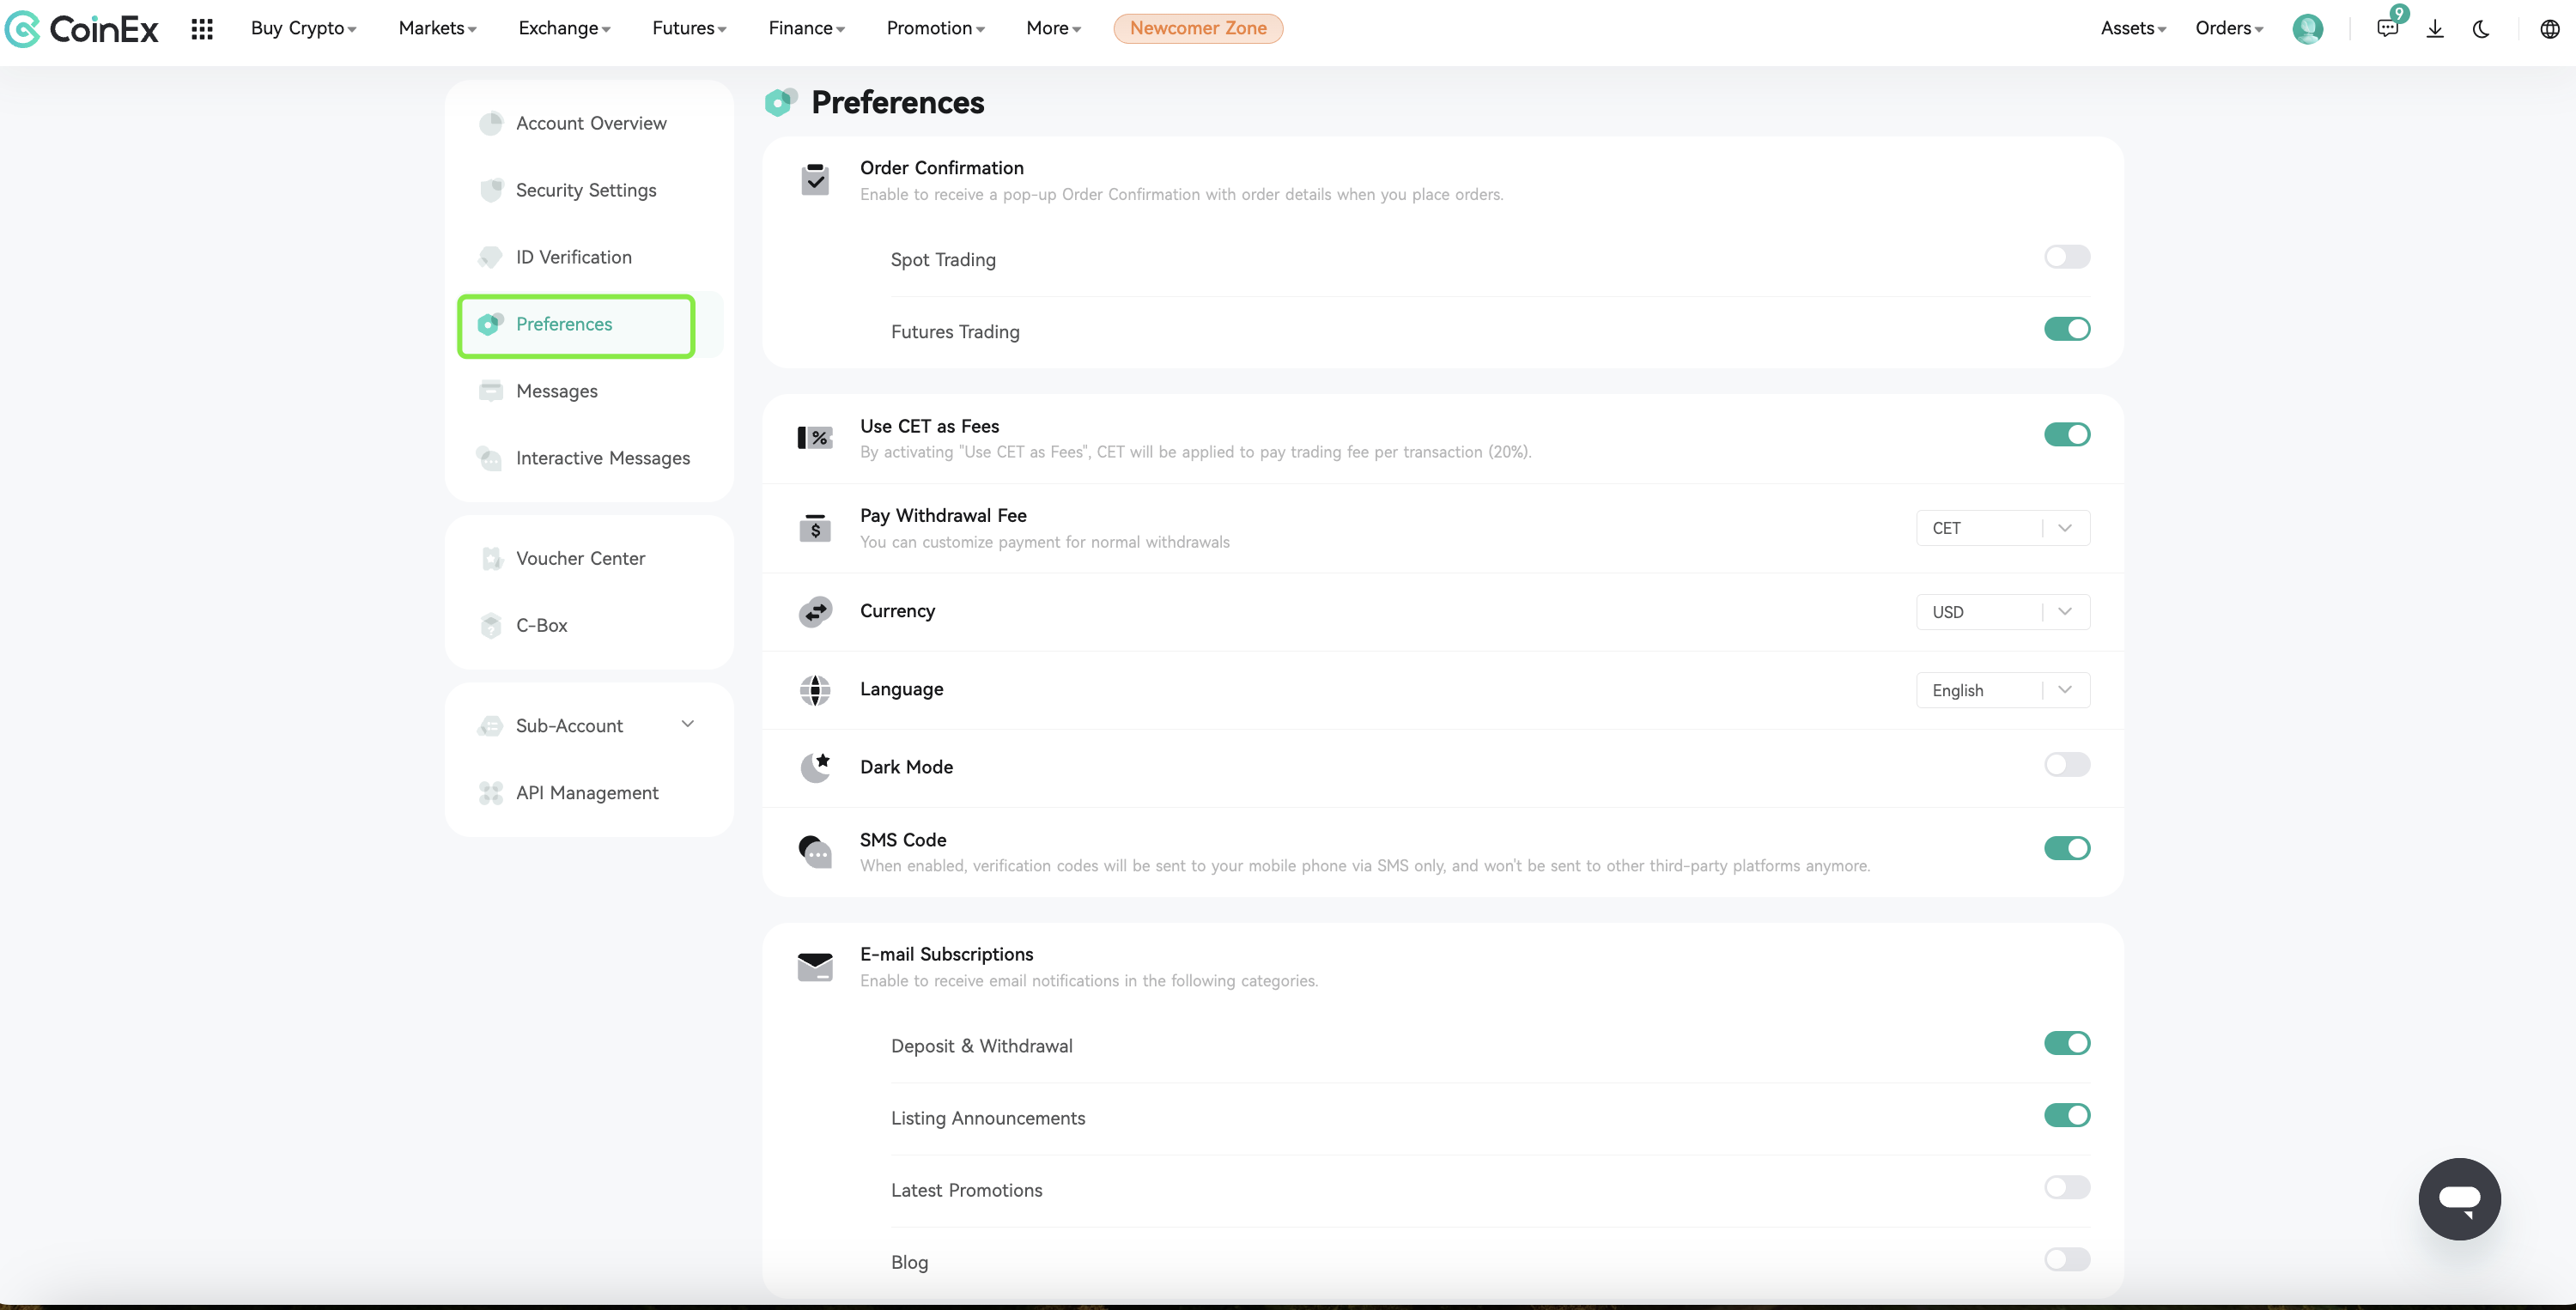Open the Orders dropdown menu

tap(2229, 29)
